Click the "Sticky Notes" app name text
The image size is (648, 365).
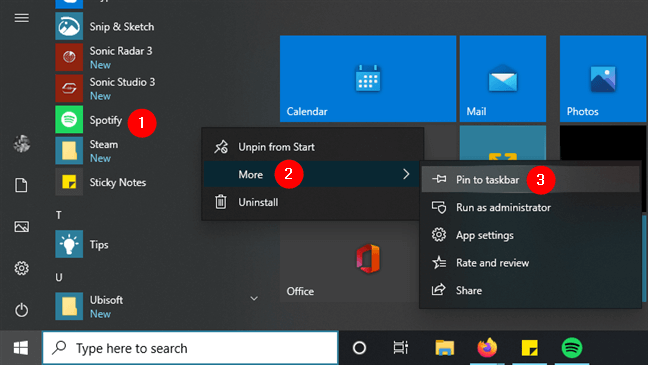click(x=118, y=182)
